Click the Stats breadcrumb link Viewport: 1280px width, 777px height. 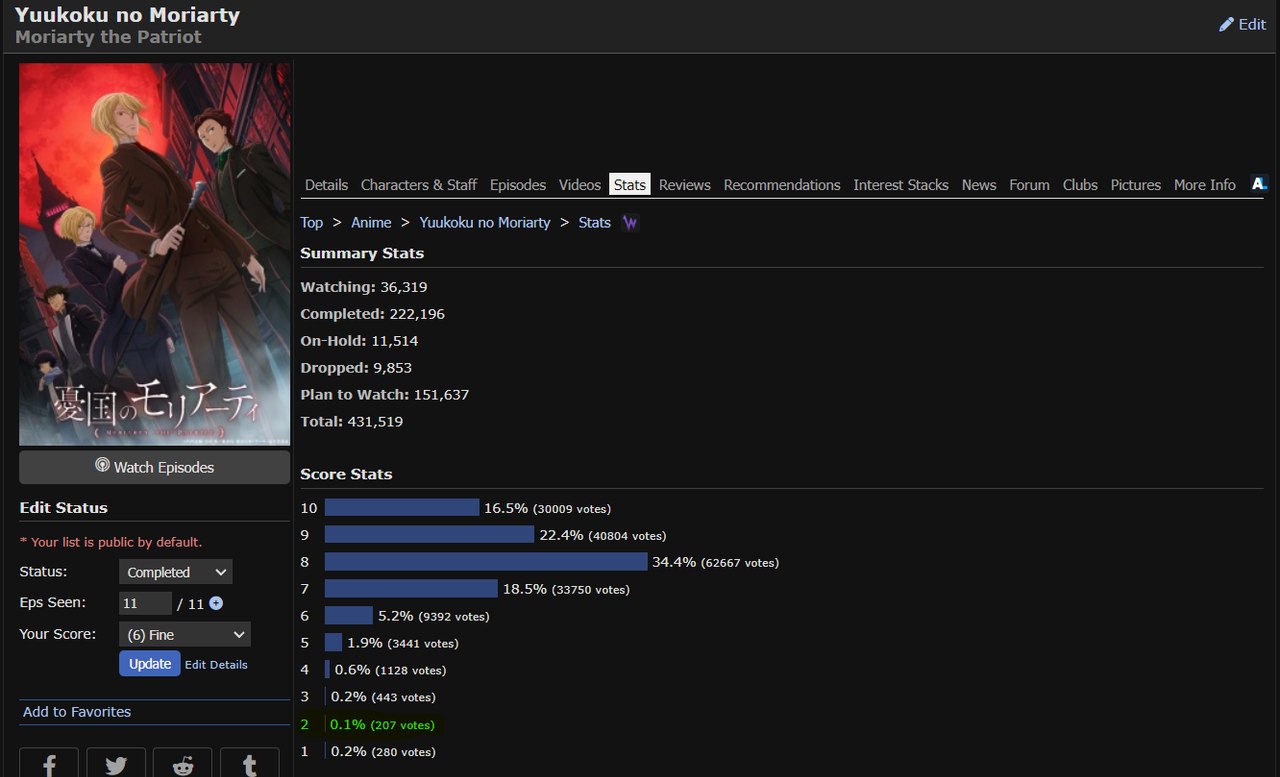click(x=594, y=223)
